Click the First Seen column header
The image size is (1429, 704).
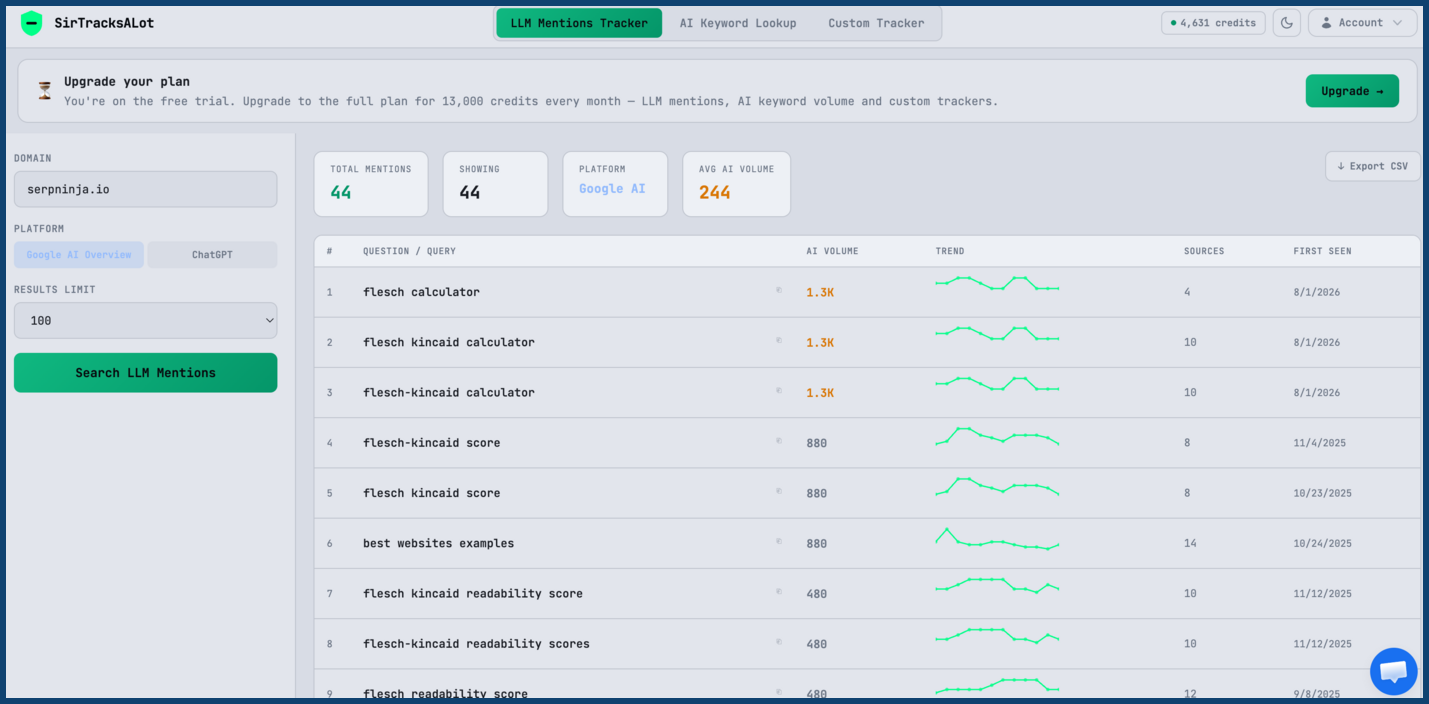pyautogui.click(x=1322, y=251)
